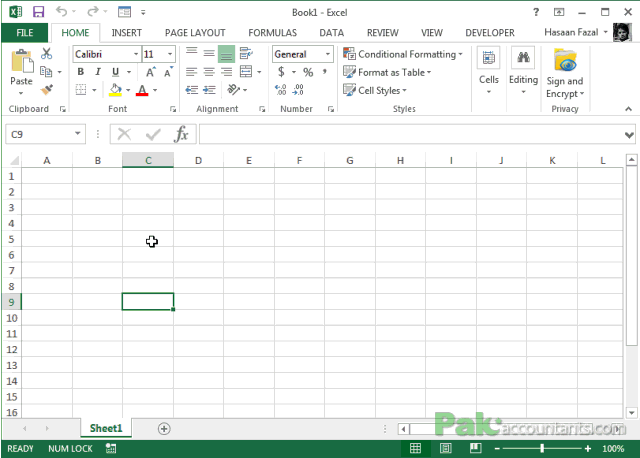Viewport: 640px width, 458px height.
Task: Switch to the PAGE LAYOUT tab
Action: click(x=195, y=33)
